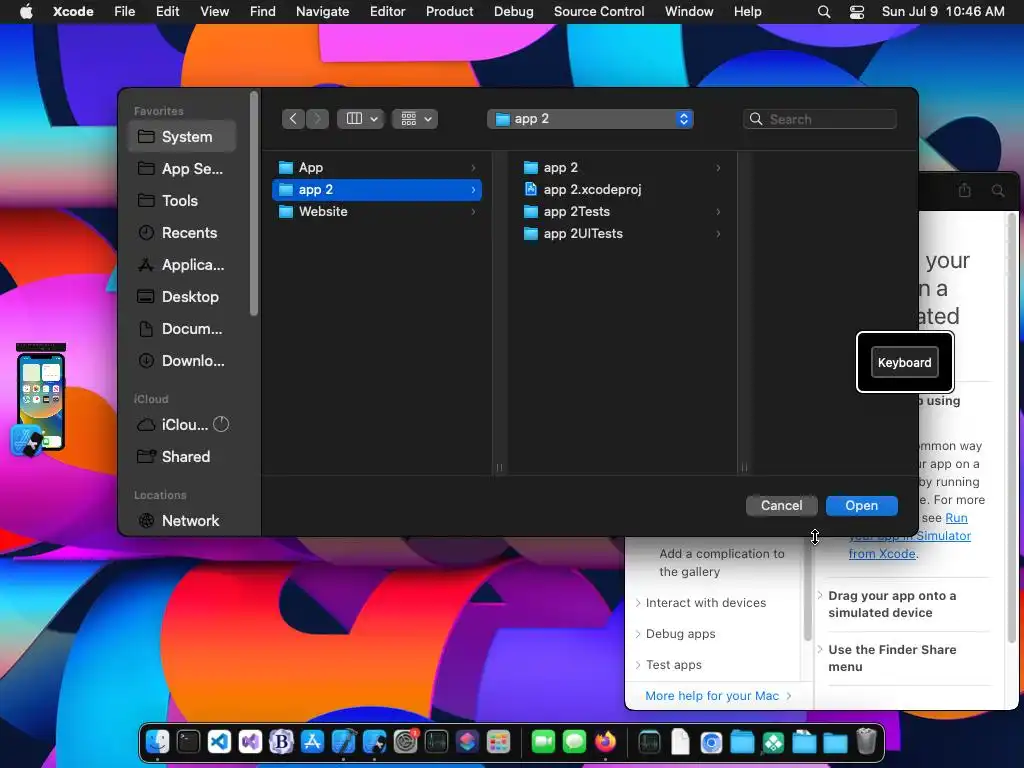Open the Navigate menu
1024x768 pixels.
coord(323,11)
